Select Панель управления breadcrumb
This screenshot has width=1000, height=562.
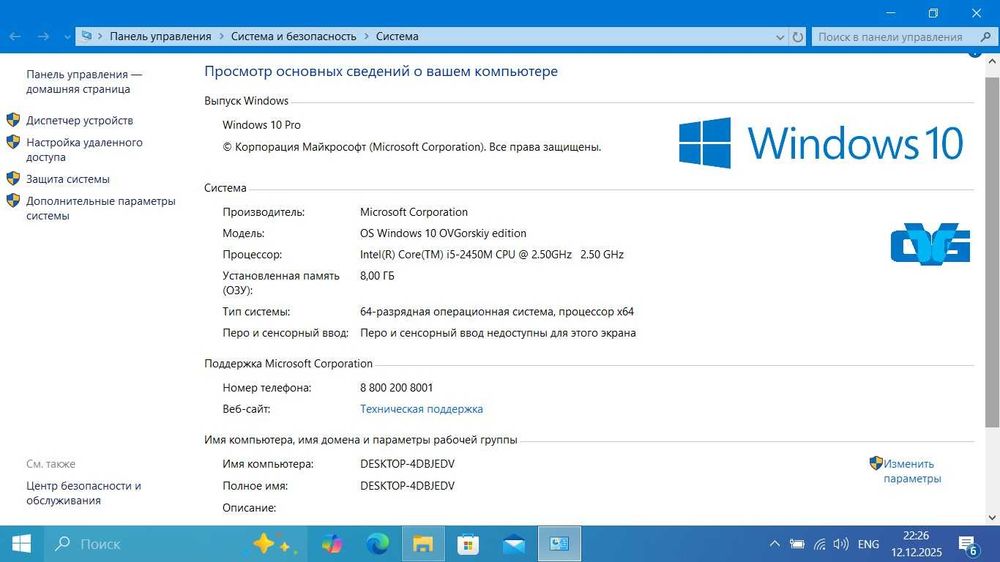tap(160, 36)
